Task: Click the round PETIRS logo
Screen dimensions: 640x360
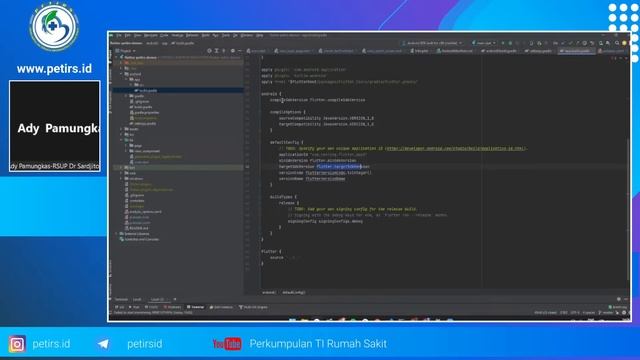Action: click(x=54, y=27)
